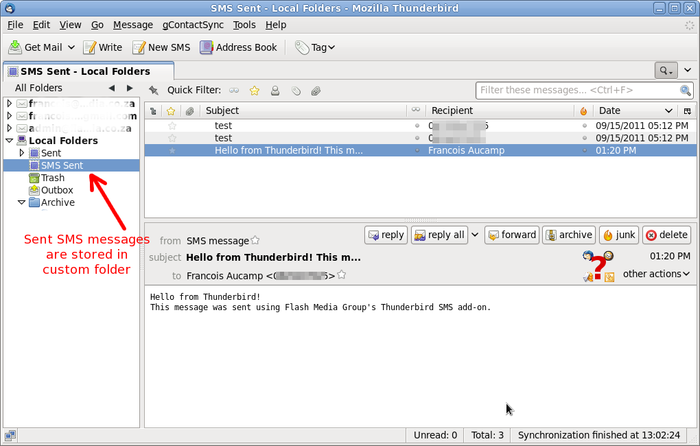Open the Message menu
Viewport: 700px width, 446px height.
pyautogui.click(x=133, y=25)
